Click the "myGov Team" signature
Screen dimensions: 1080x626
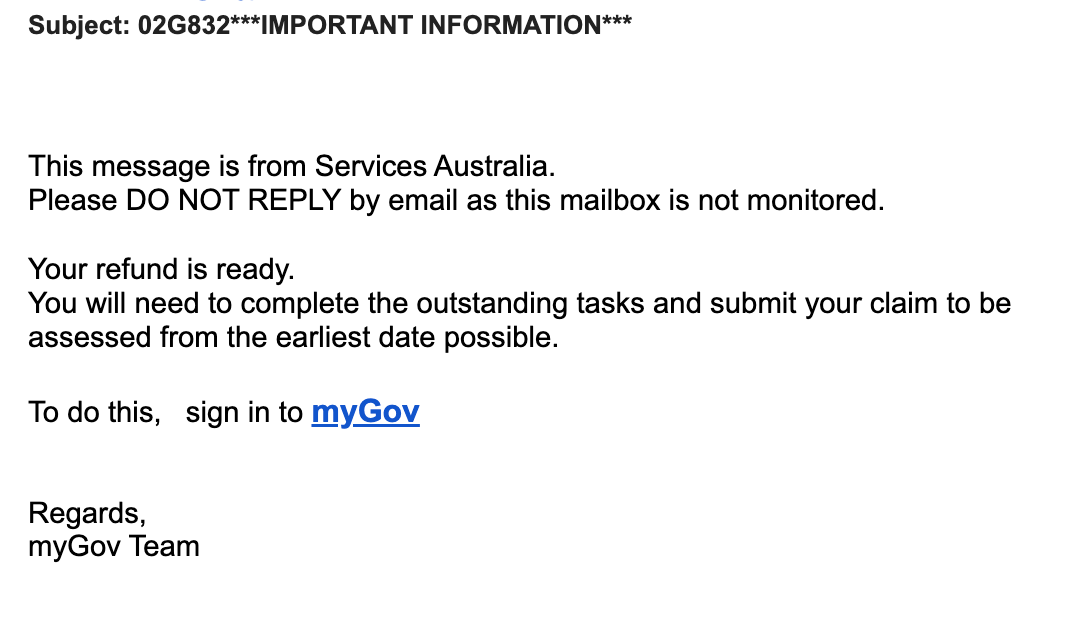114,547
